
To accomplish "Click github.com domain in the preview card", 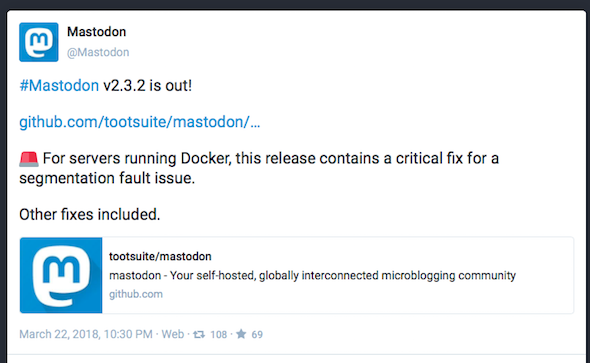I will coord(136,294).
